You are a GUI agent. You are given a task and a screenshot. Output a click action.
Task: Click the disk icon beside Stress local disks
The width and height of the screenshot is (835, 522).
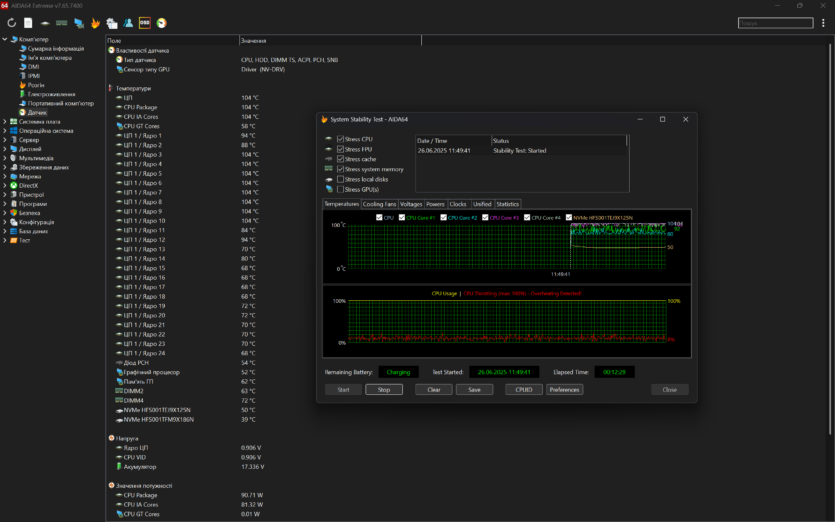point(329,179)
